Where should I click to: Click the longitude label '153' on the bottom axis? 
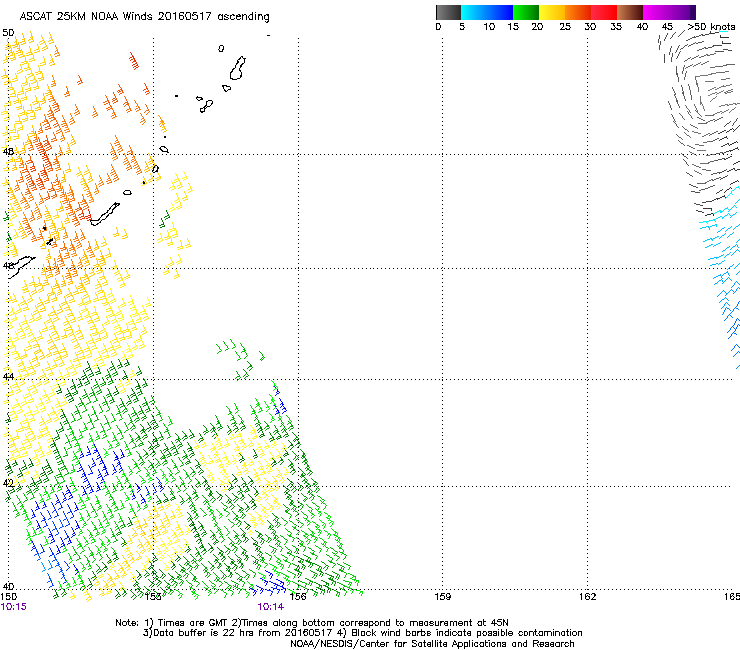click(153, 597)
